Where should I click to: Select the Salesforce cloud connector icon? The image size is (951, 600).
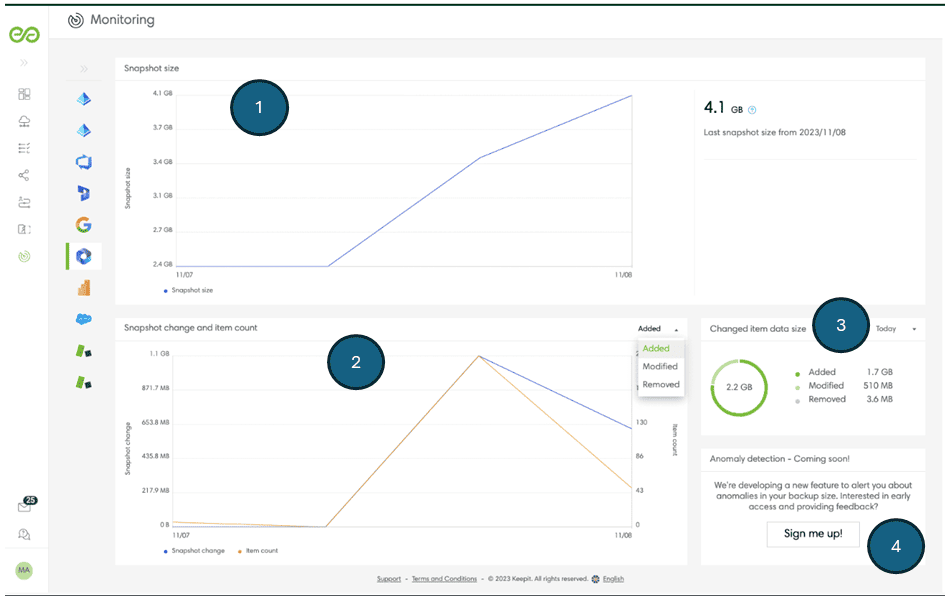pyautogui.click(x=84, y=319)
